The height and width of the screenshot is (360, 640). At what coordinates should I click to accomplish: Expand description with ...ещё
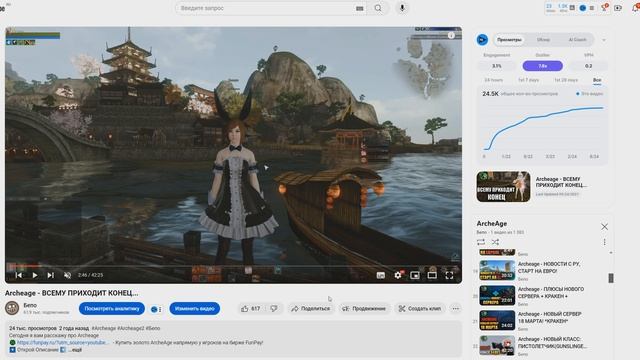pos(75,350)
